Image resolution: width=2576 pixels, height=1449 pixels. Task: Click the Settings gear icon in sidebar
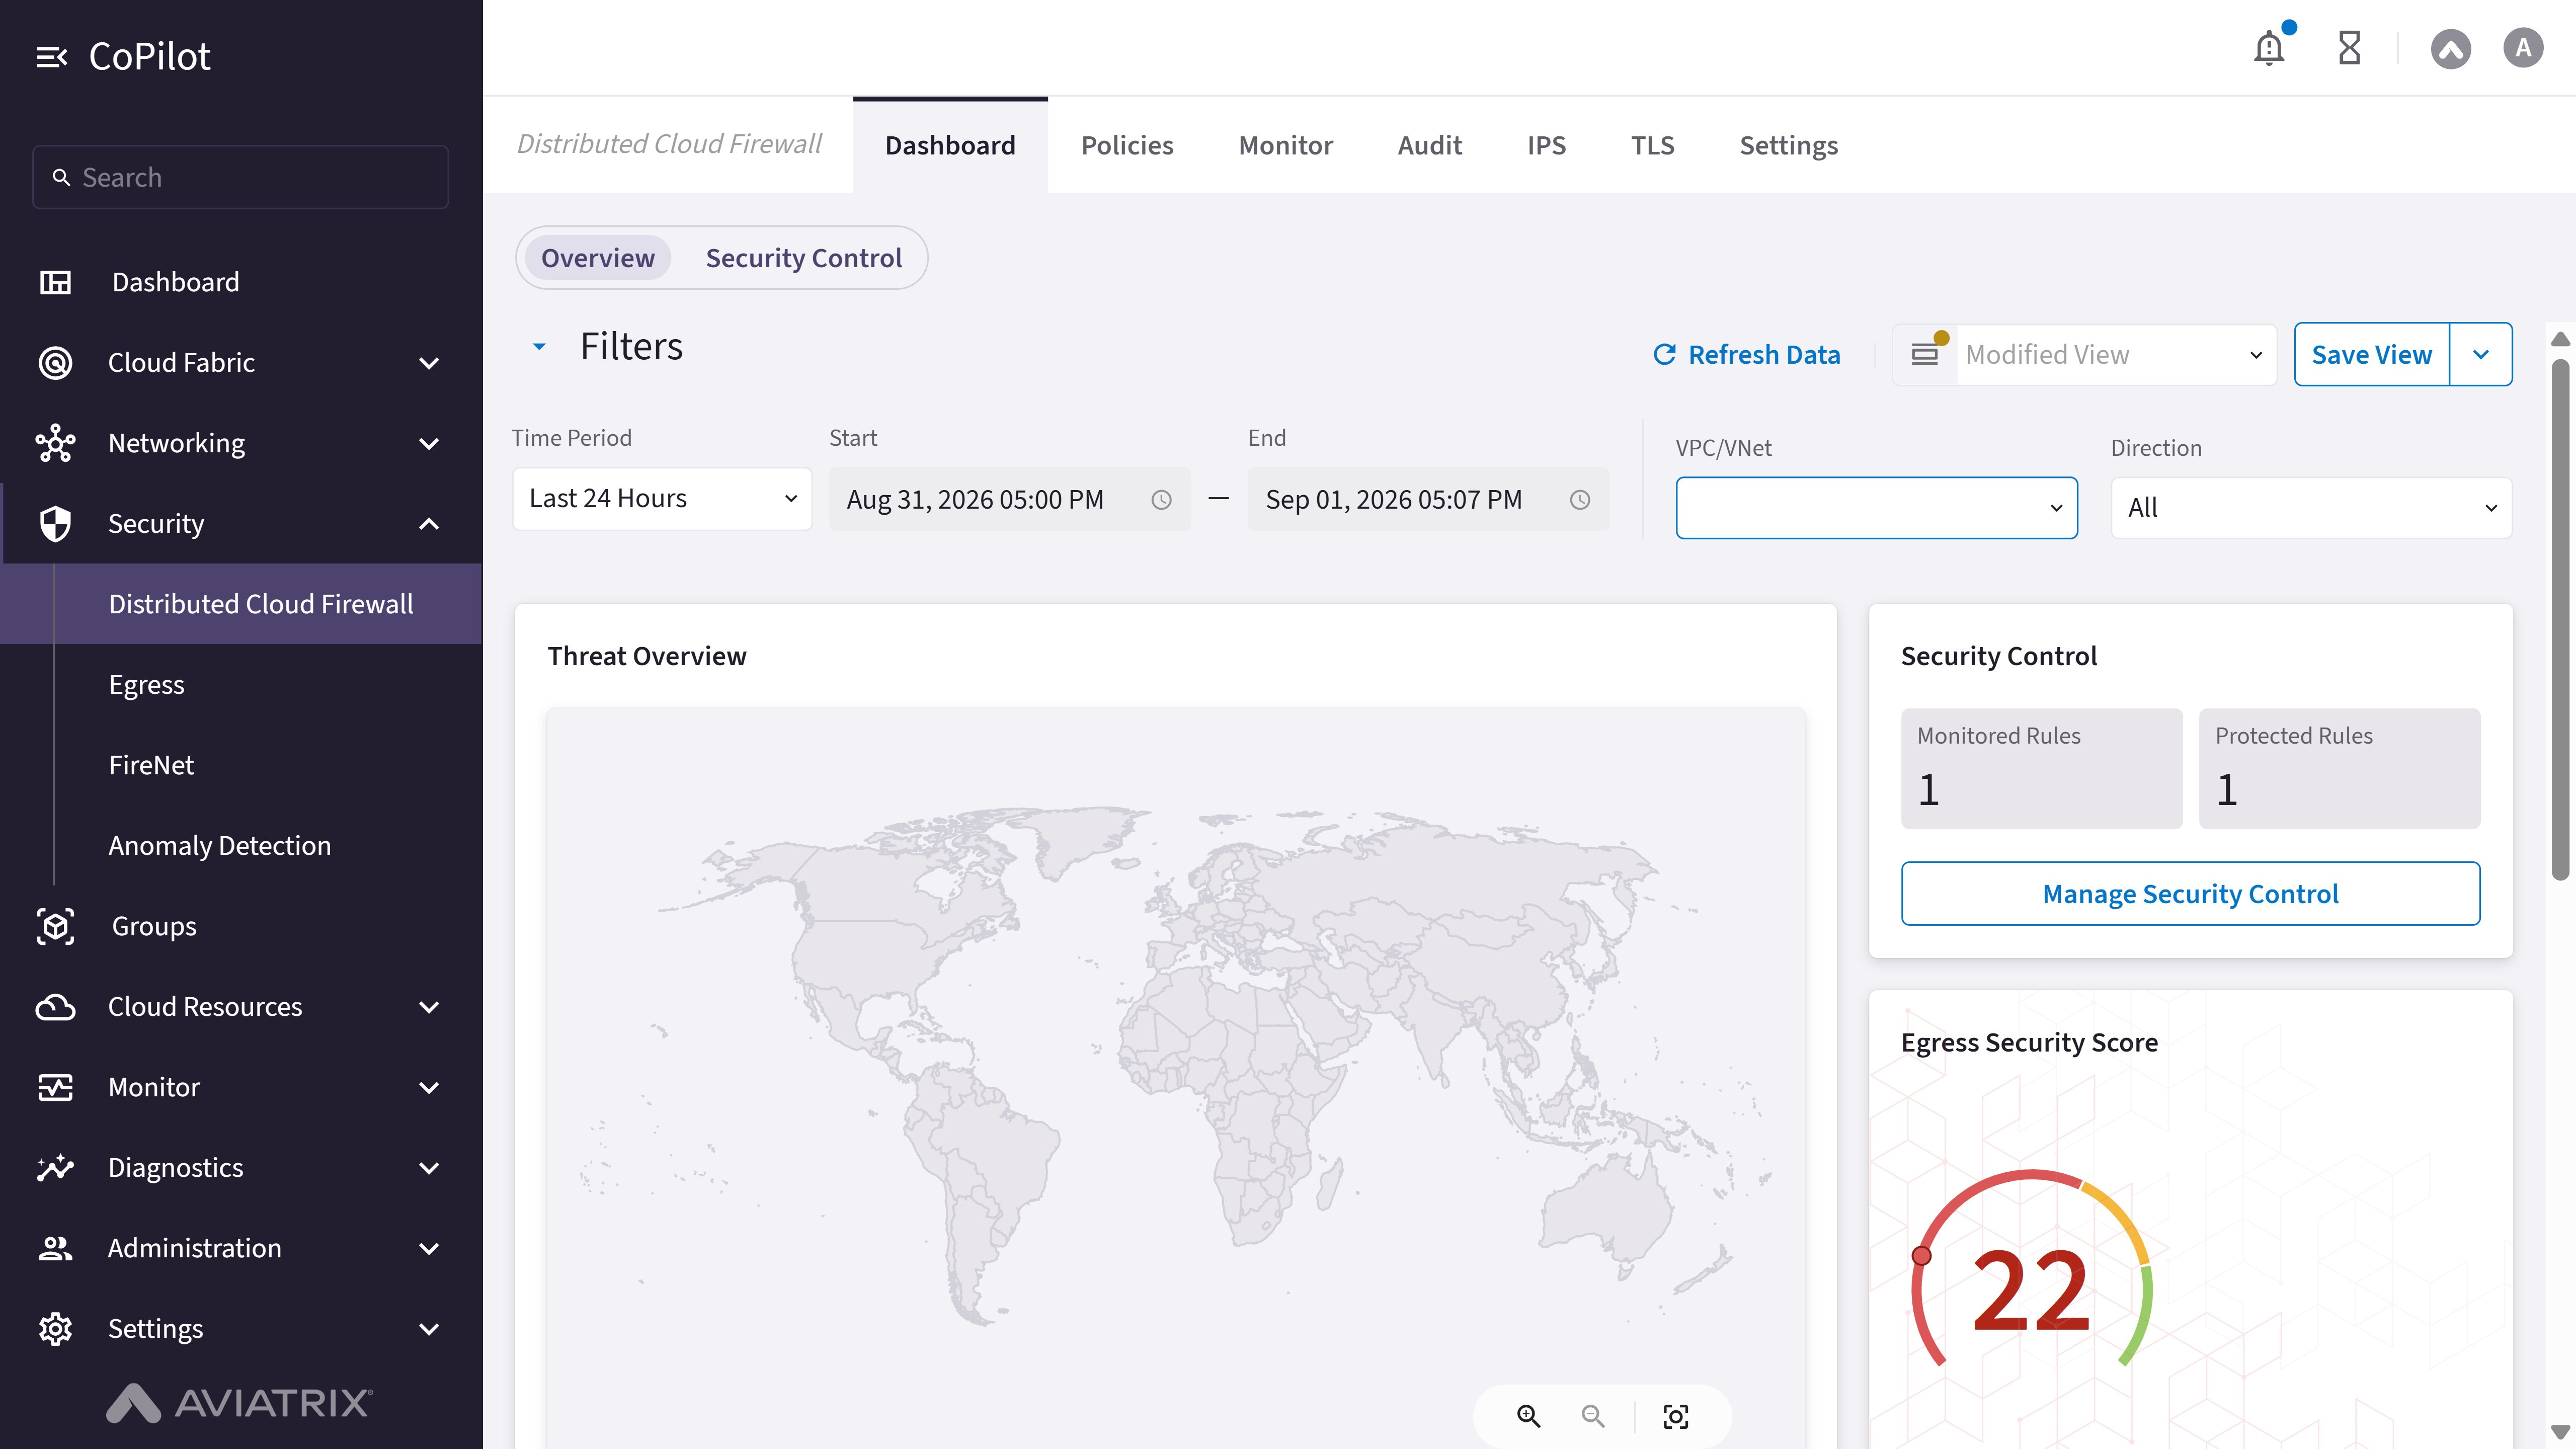[x=55, y=1328]
